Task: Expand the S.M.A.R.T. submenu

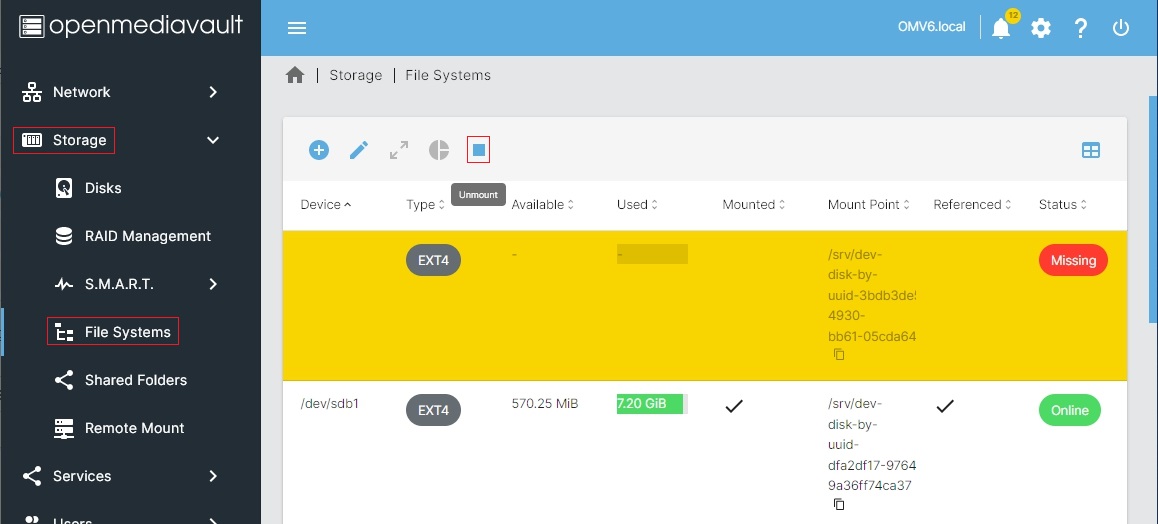Action: pos(212,284)
